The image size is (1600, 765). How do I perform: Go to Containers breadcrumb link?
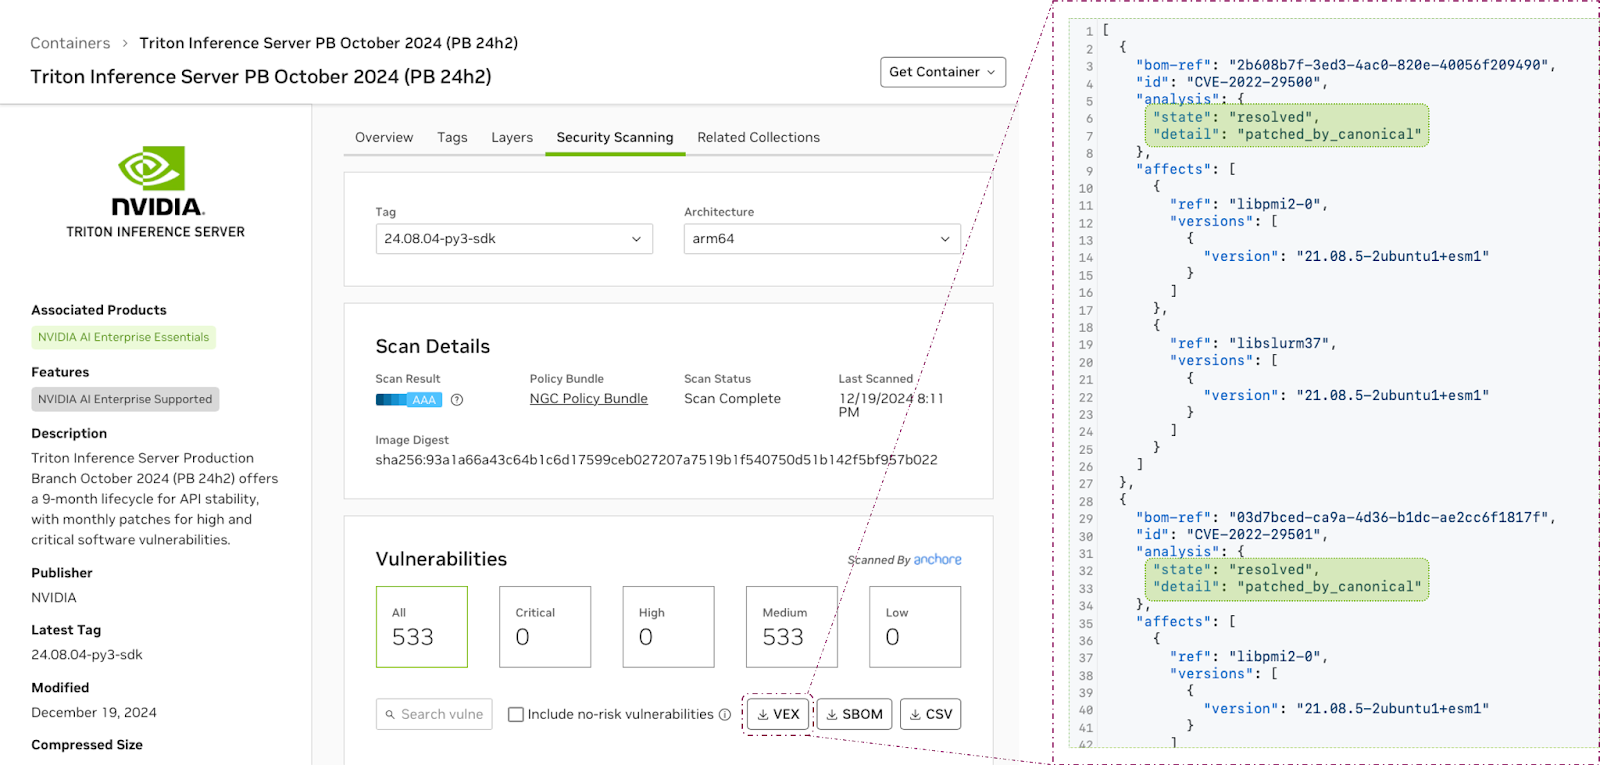coord(70,43)
